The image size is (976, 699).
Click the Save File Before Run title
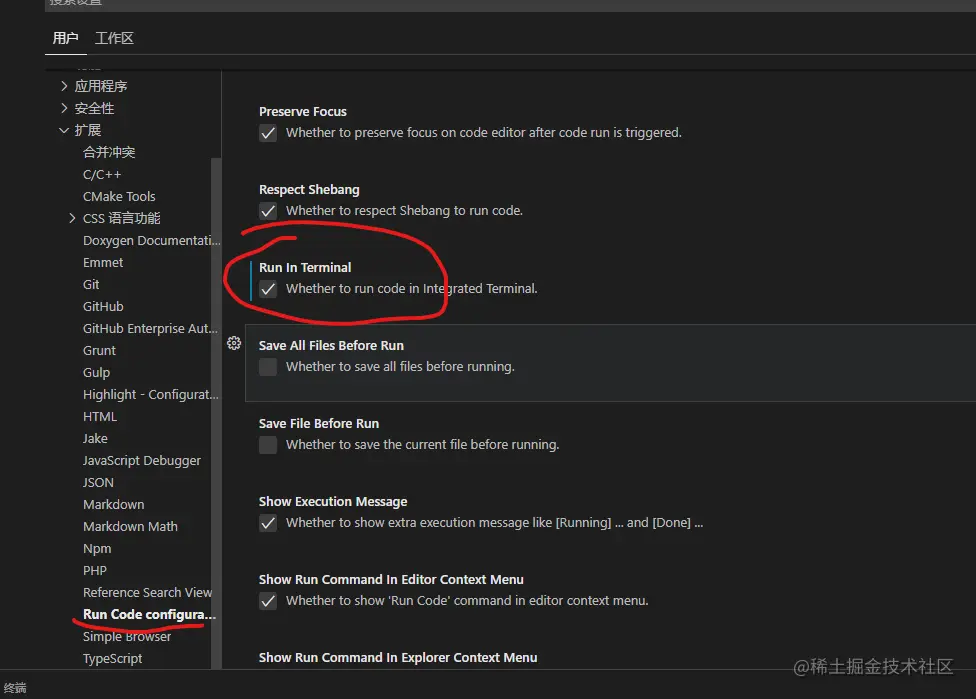(319, 423)
